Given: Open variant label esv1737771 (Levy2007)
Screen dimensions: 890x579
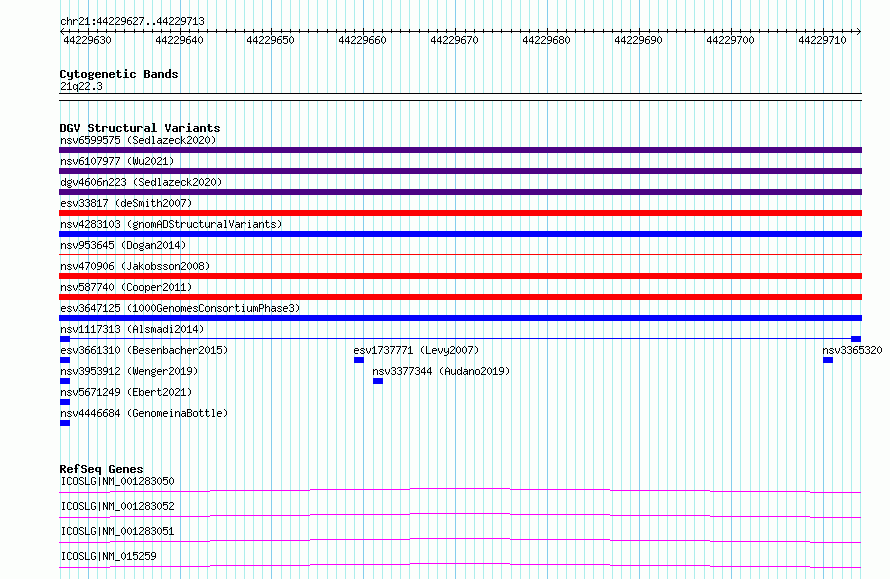Looking at the screenshot, I should tap(416, 350).
